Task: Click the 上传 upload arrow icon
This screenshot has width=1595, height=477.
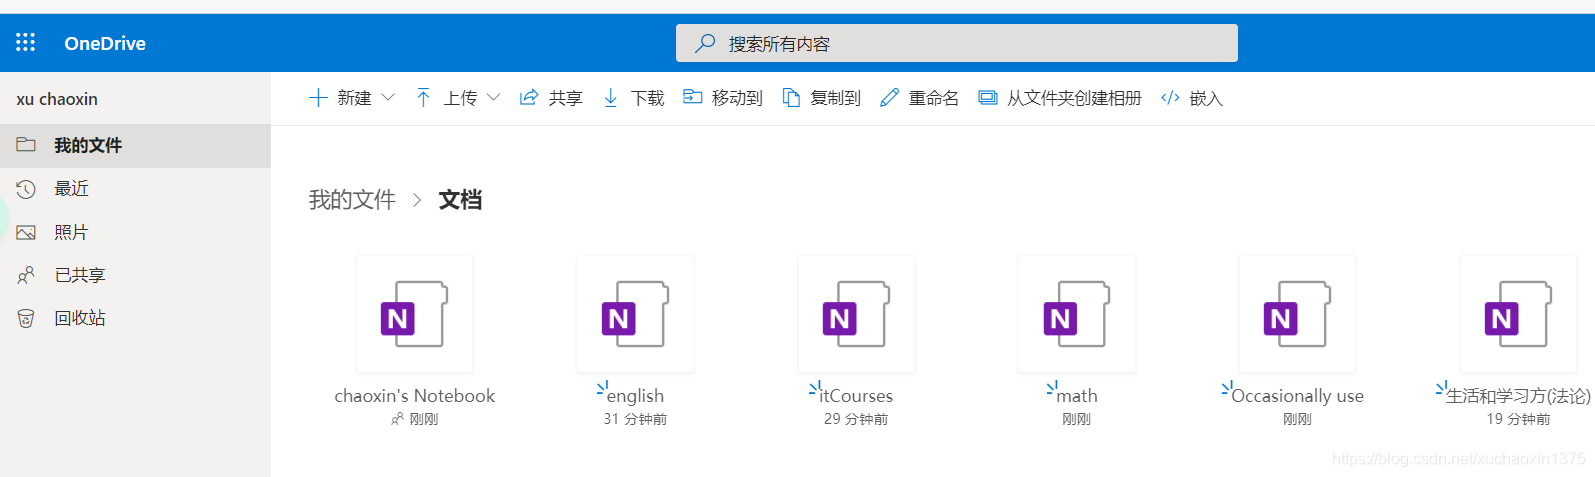Action: [423, 97]
